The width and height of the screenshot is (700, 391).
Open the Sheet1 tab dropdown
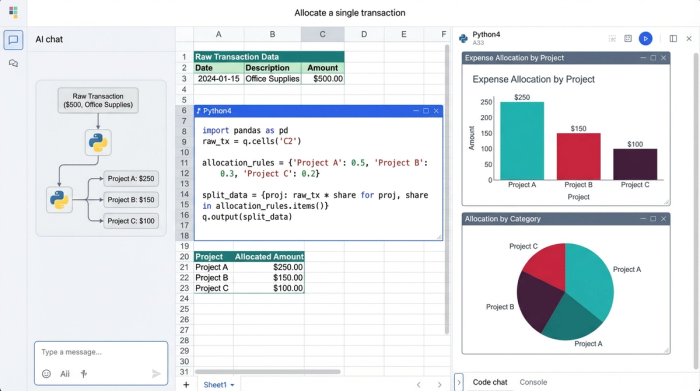point(232,385)
